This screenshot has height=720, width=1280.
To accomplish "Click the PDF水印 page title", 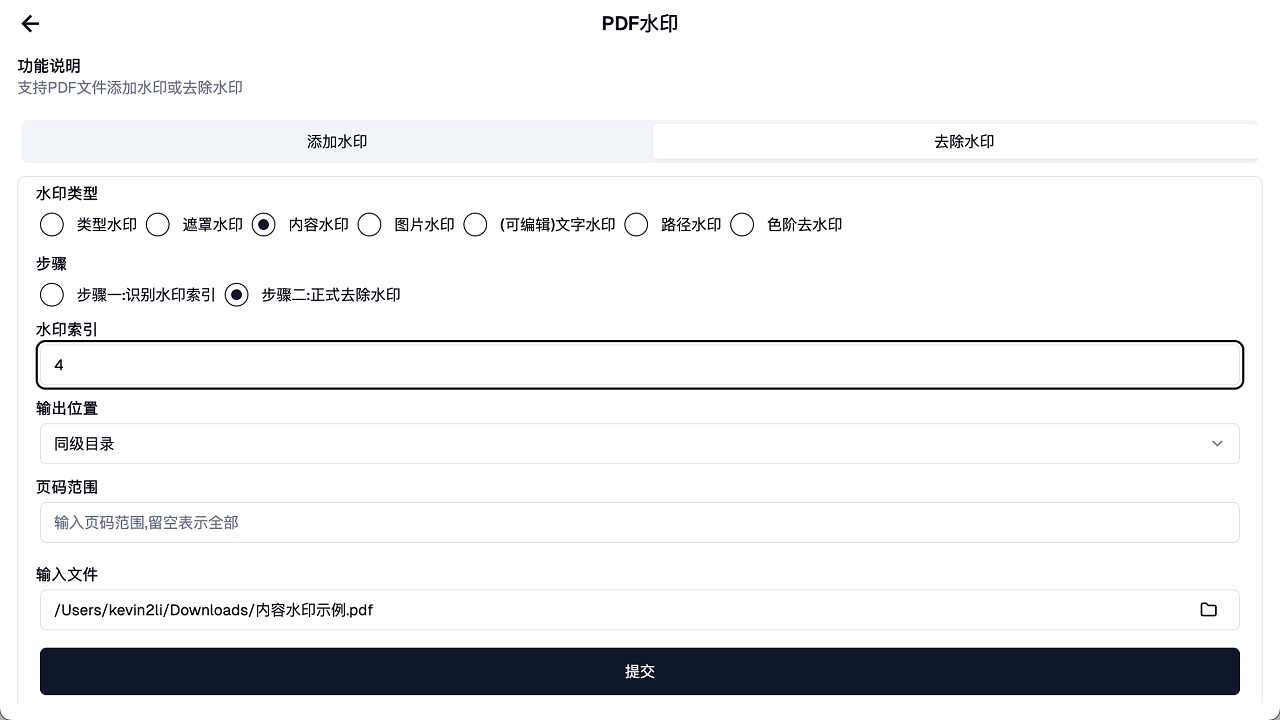I will 640,24.
